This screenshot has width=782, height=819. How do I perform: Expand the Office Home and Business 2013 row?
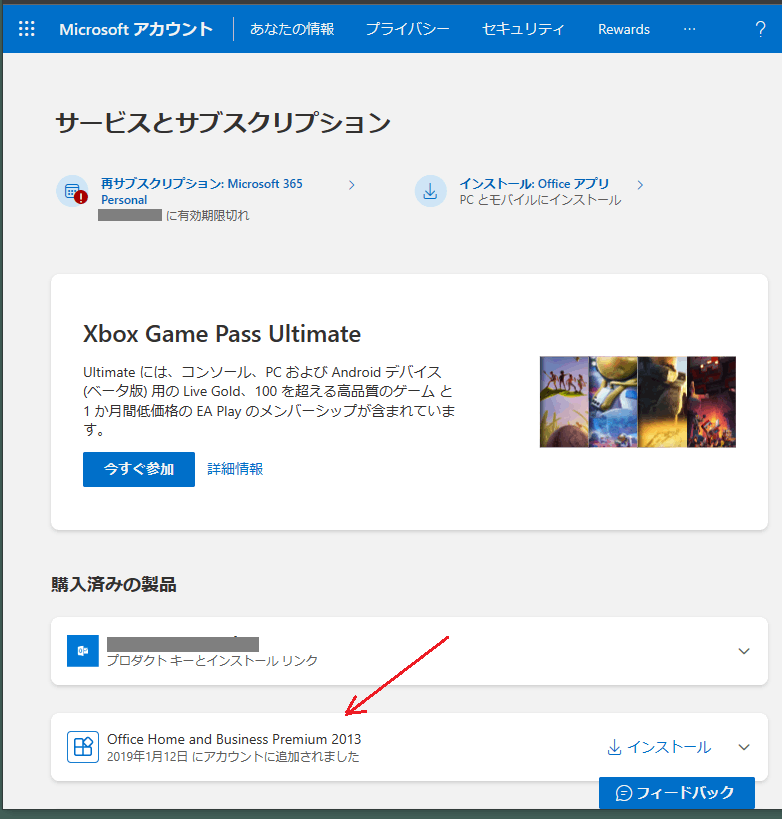744,747
